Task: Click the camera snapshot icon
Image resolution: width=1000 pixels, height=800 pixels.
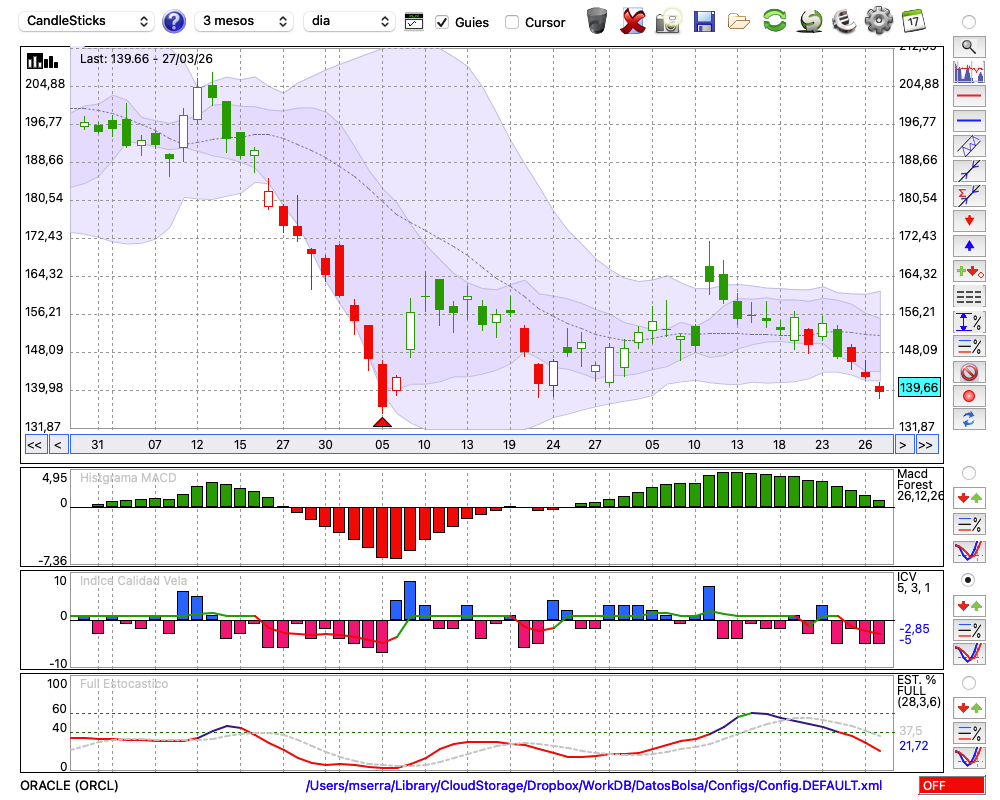Action: (668, 21)
